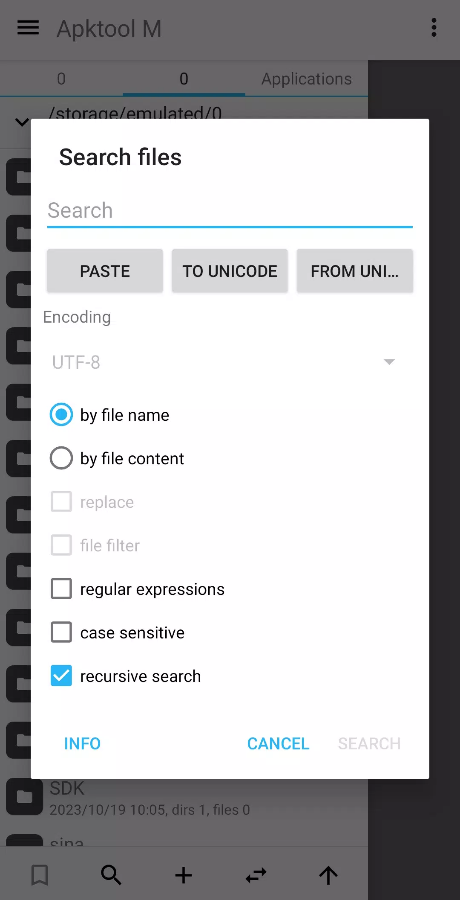460x900 pixels.
Task: Open the SDK folder icon
Action: click(x=24, y=797)
